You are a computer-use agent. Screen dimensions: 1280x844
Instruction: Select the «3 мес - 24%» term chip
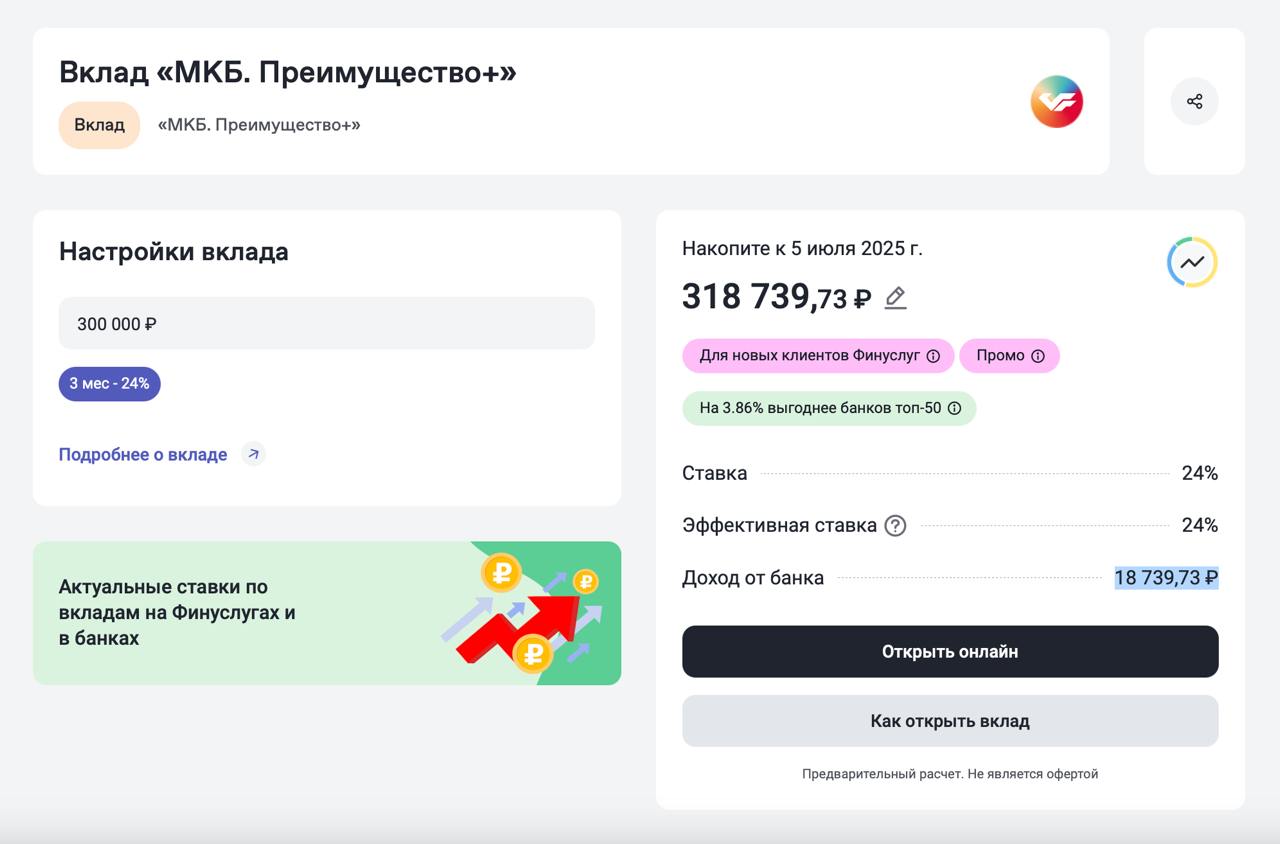coord(109,383)
